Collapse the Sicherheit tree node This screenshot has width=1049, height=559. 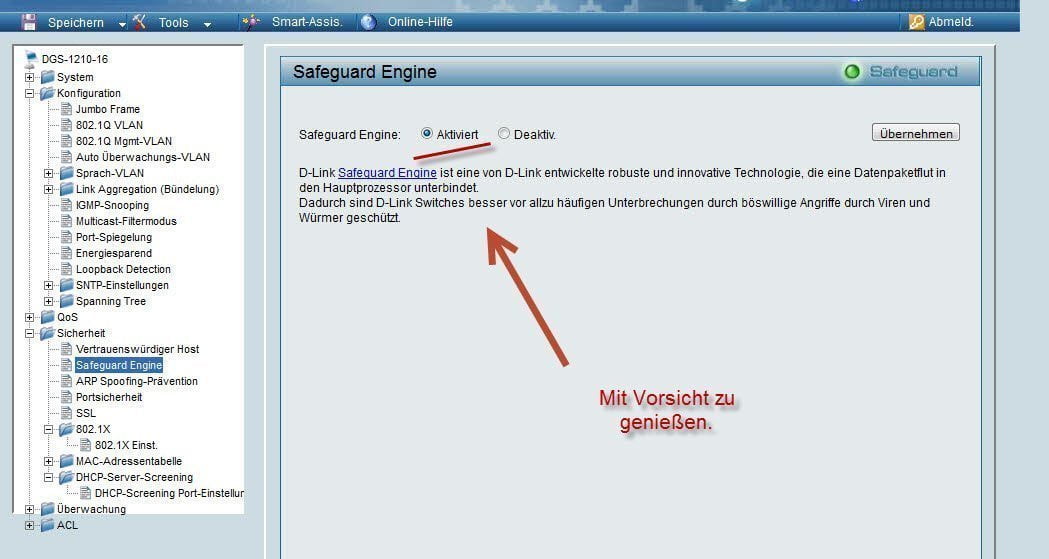point(29,333)
